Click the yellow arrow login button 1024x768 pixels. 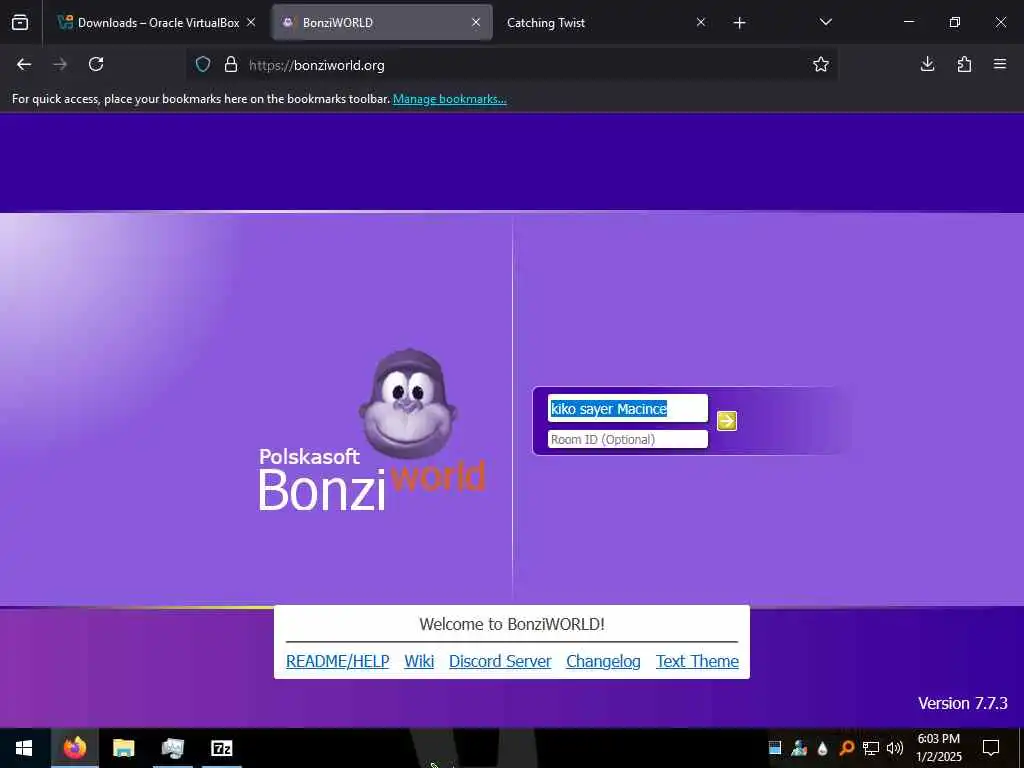(726, 421)
